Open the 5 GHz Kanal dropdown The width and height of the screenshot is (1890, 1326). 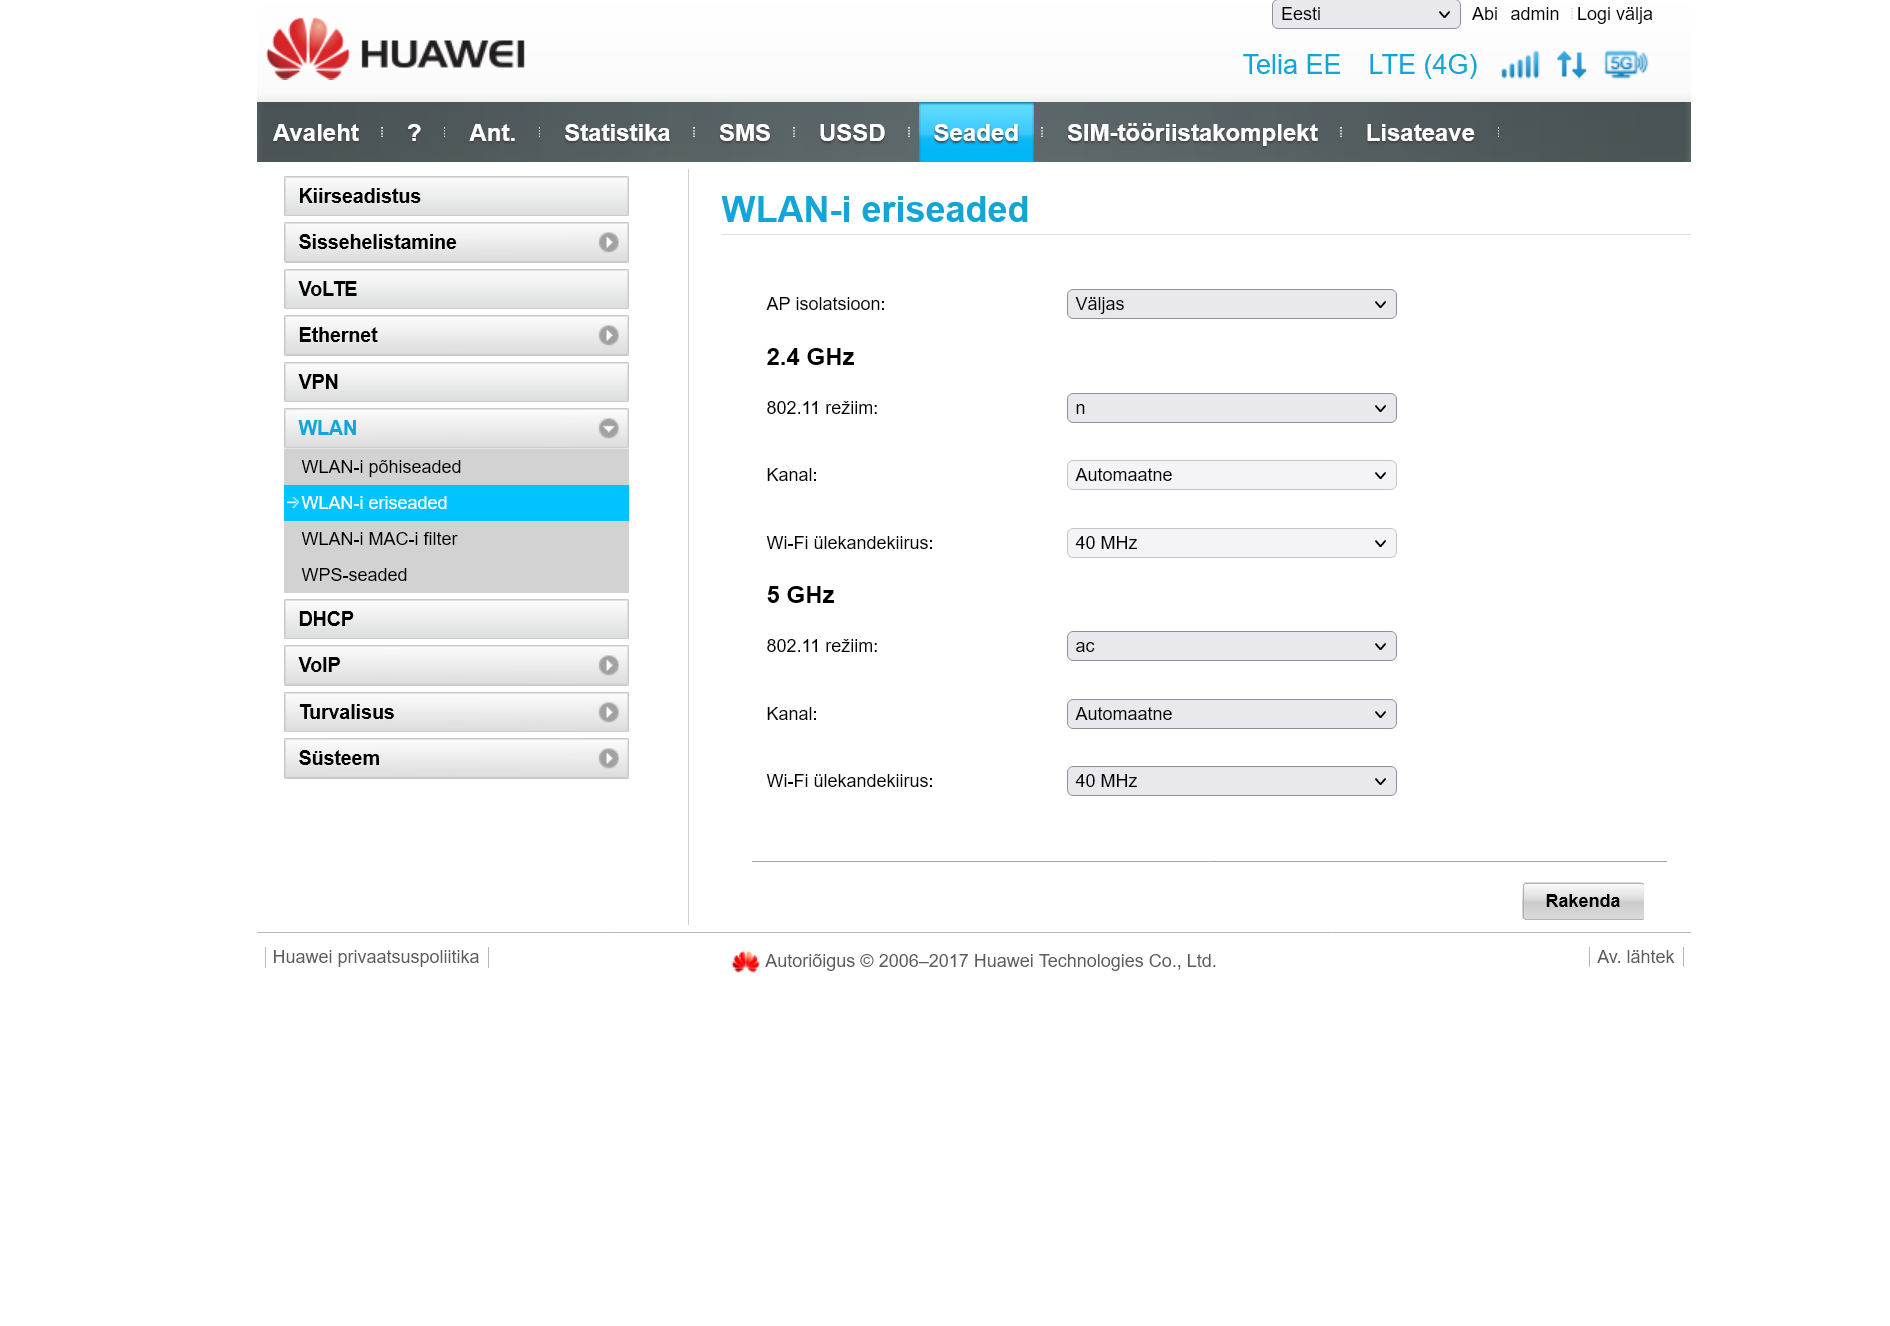(1231, 714)
